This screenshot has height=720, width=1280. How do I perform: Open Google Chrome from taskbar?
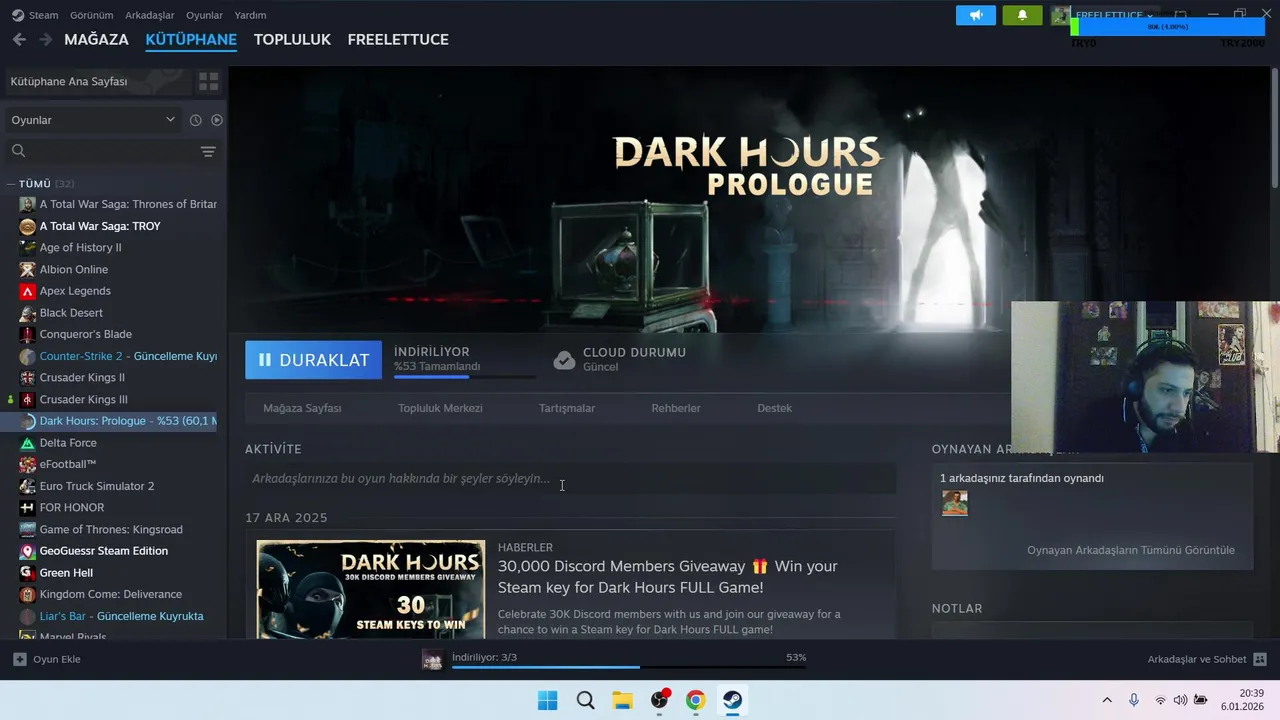(695, 700)
